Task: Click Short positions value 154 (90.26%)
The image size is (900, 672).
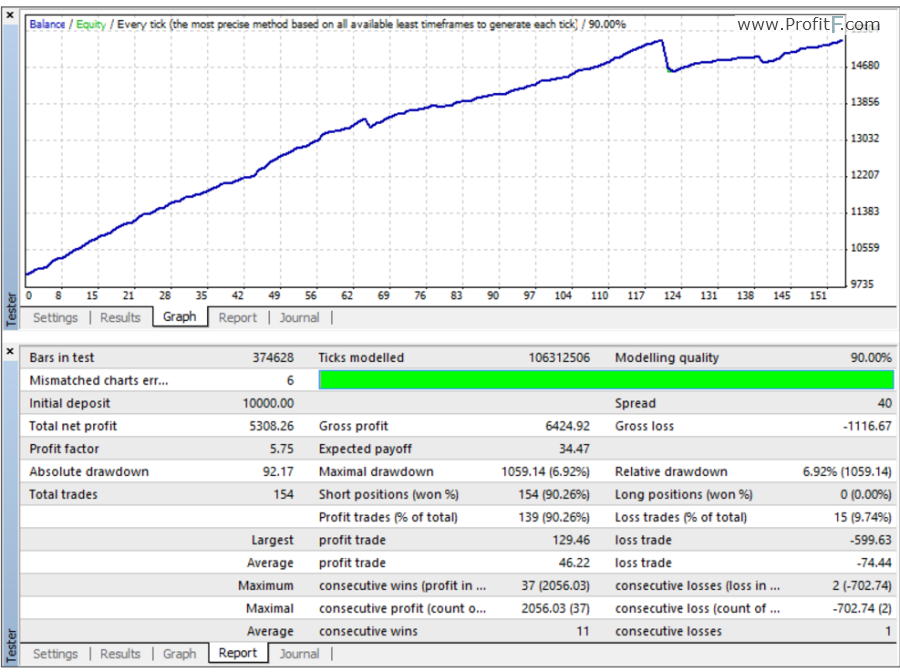Action: click(x=554, y=494)
